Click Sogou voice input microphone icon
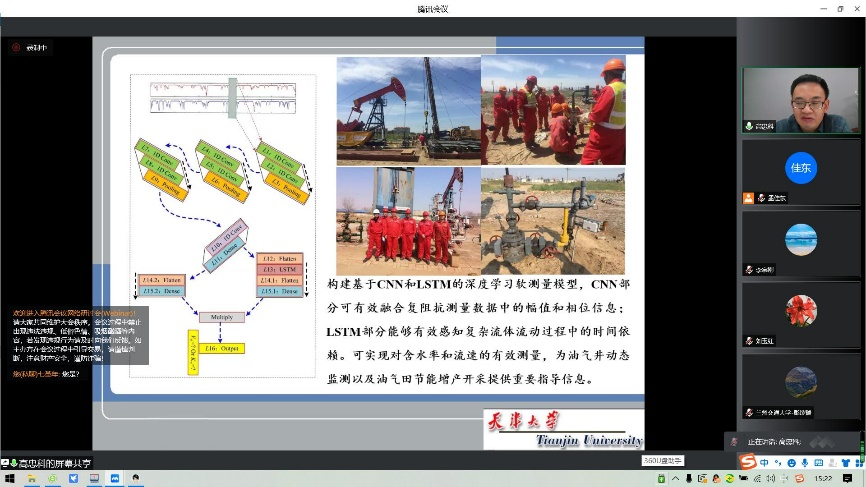 coord(804,462)
